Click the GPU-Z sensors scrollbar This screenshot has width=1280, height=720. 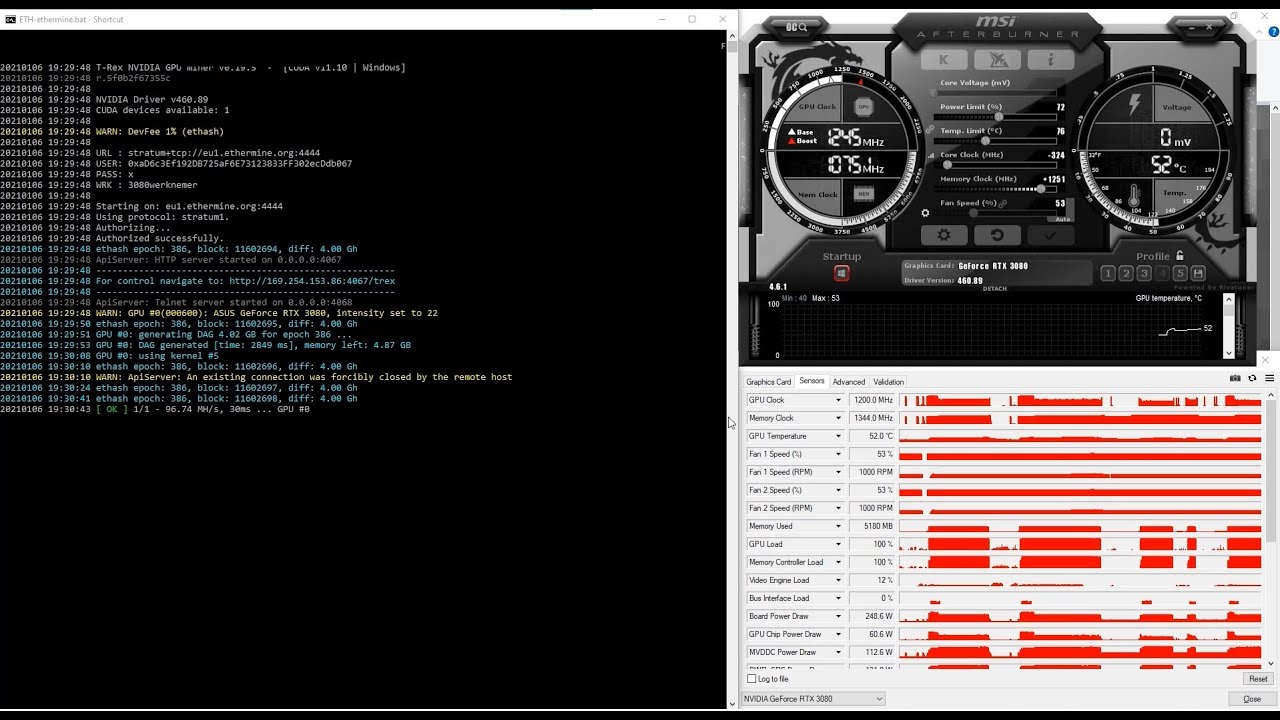coord(1271,530)
